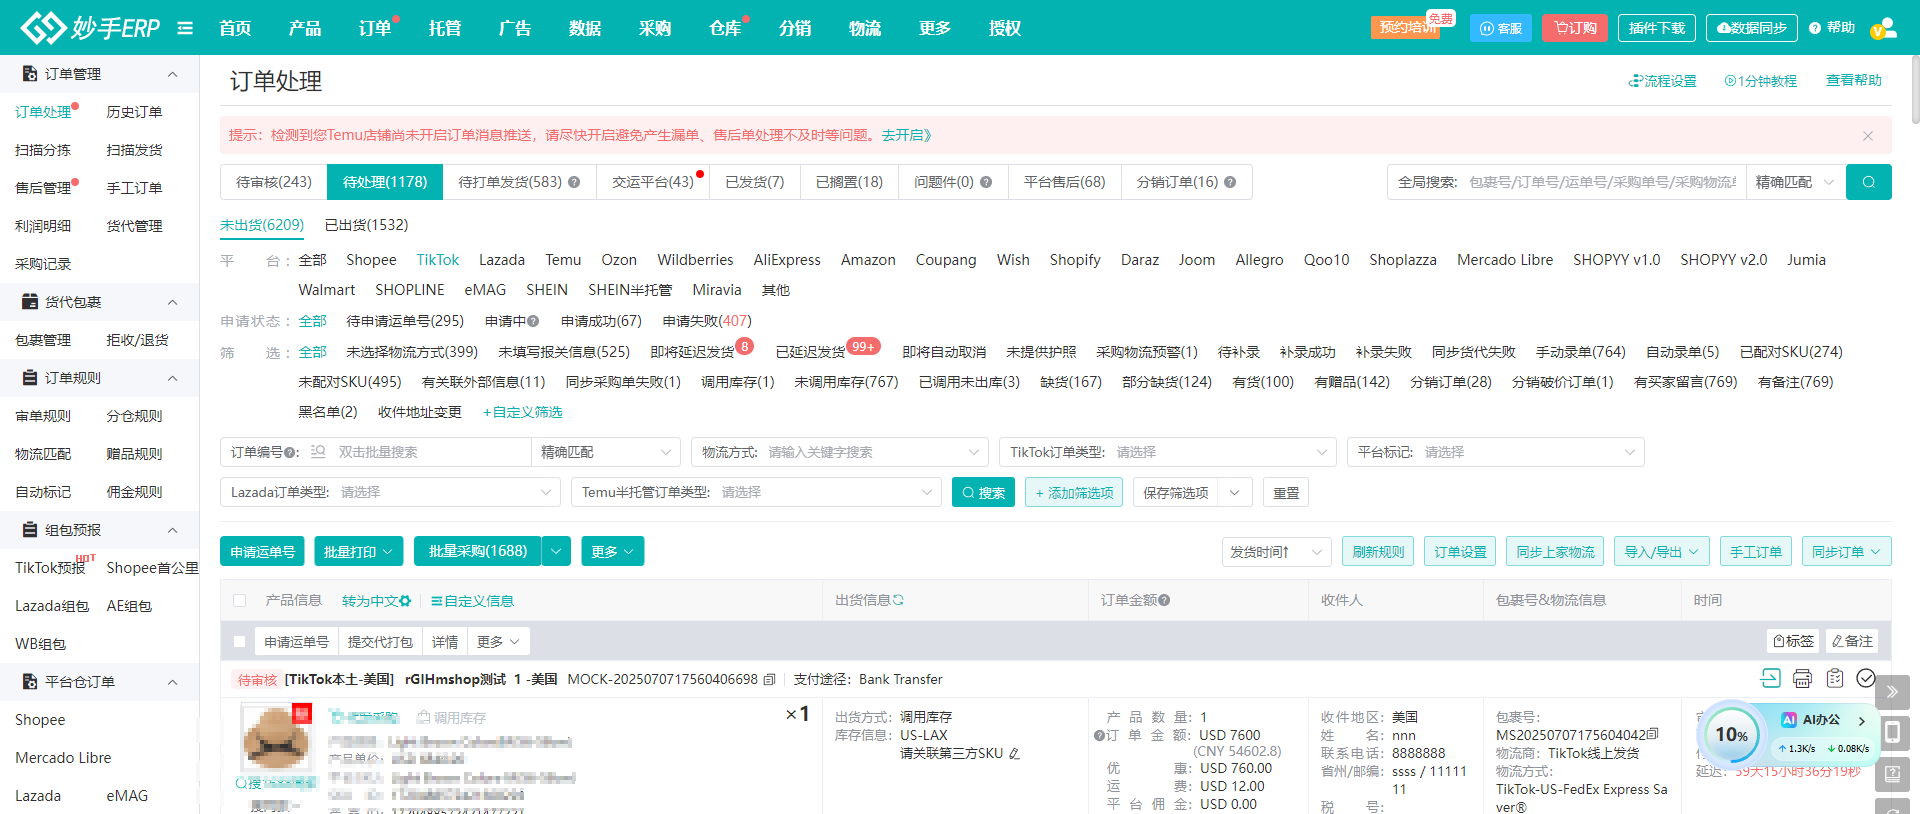
Task: Click the circled checkmark icon in the order row
Action: (x=1866, y=679)
